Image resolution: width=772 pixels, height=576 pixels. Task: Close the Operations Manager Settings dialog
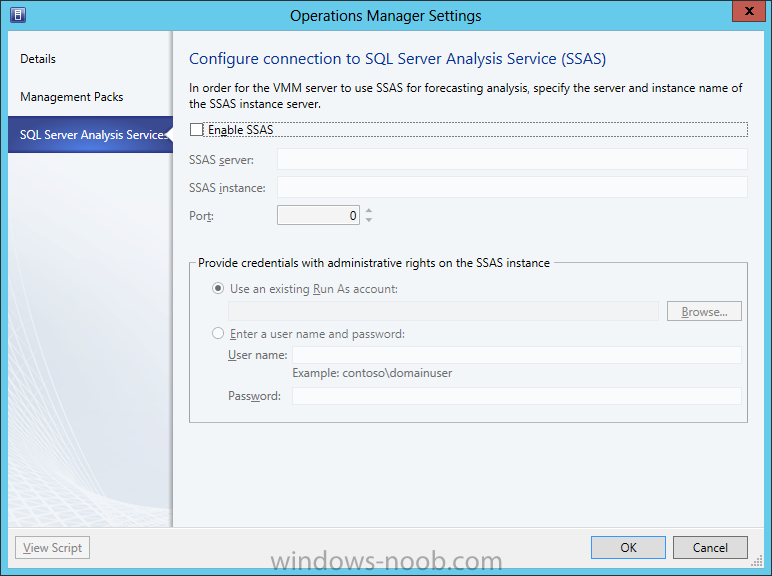[x=749, y=11]
